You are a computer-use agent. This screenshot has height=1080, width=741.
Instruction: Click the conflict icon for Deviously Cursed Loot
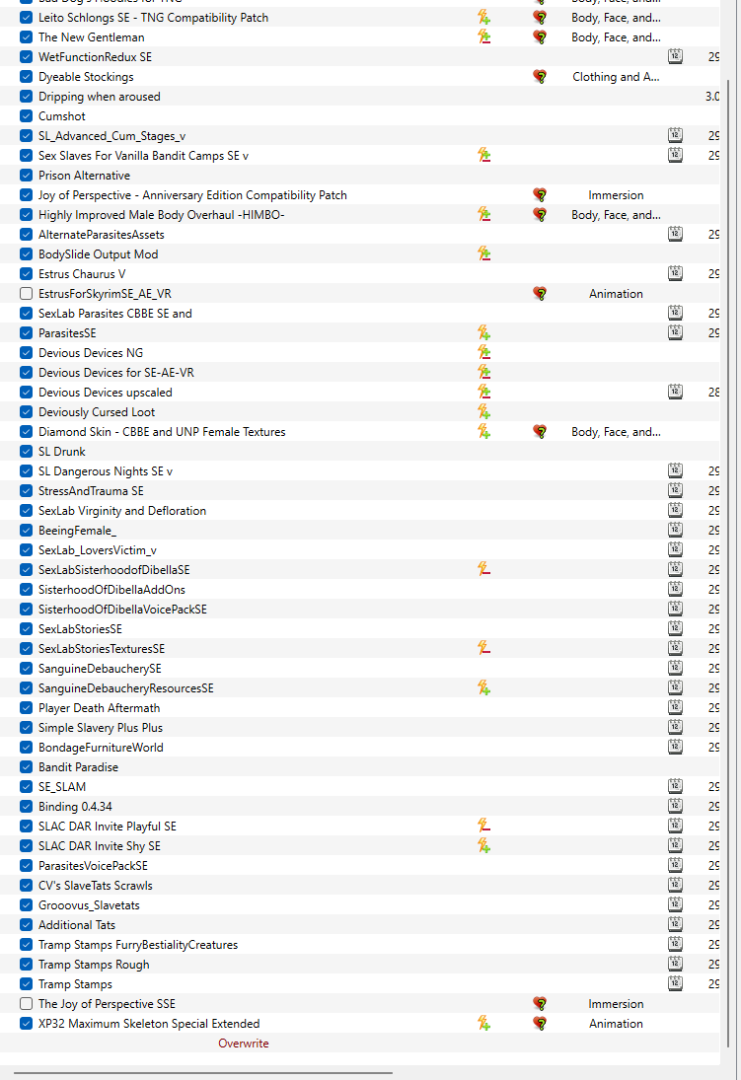click(x=484, y=412)
